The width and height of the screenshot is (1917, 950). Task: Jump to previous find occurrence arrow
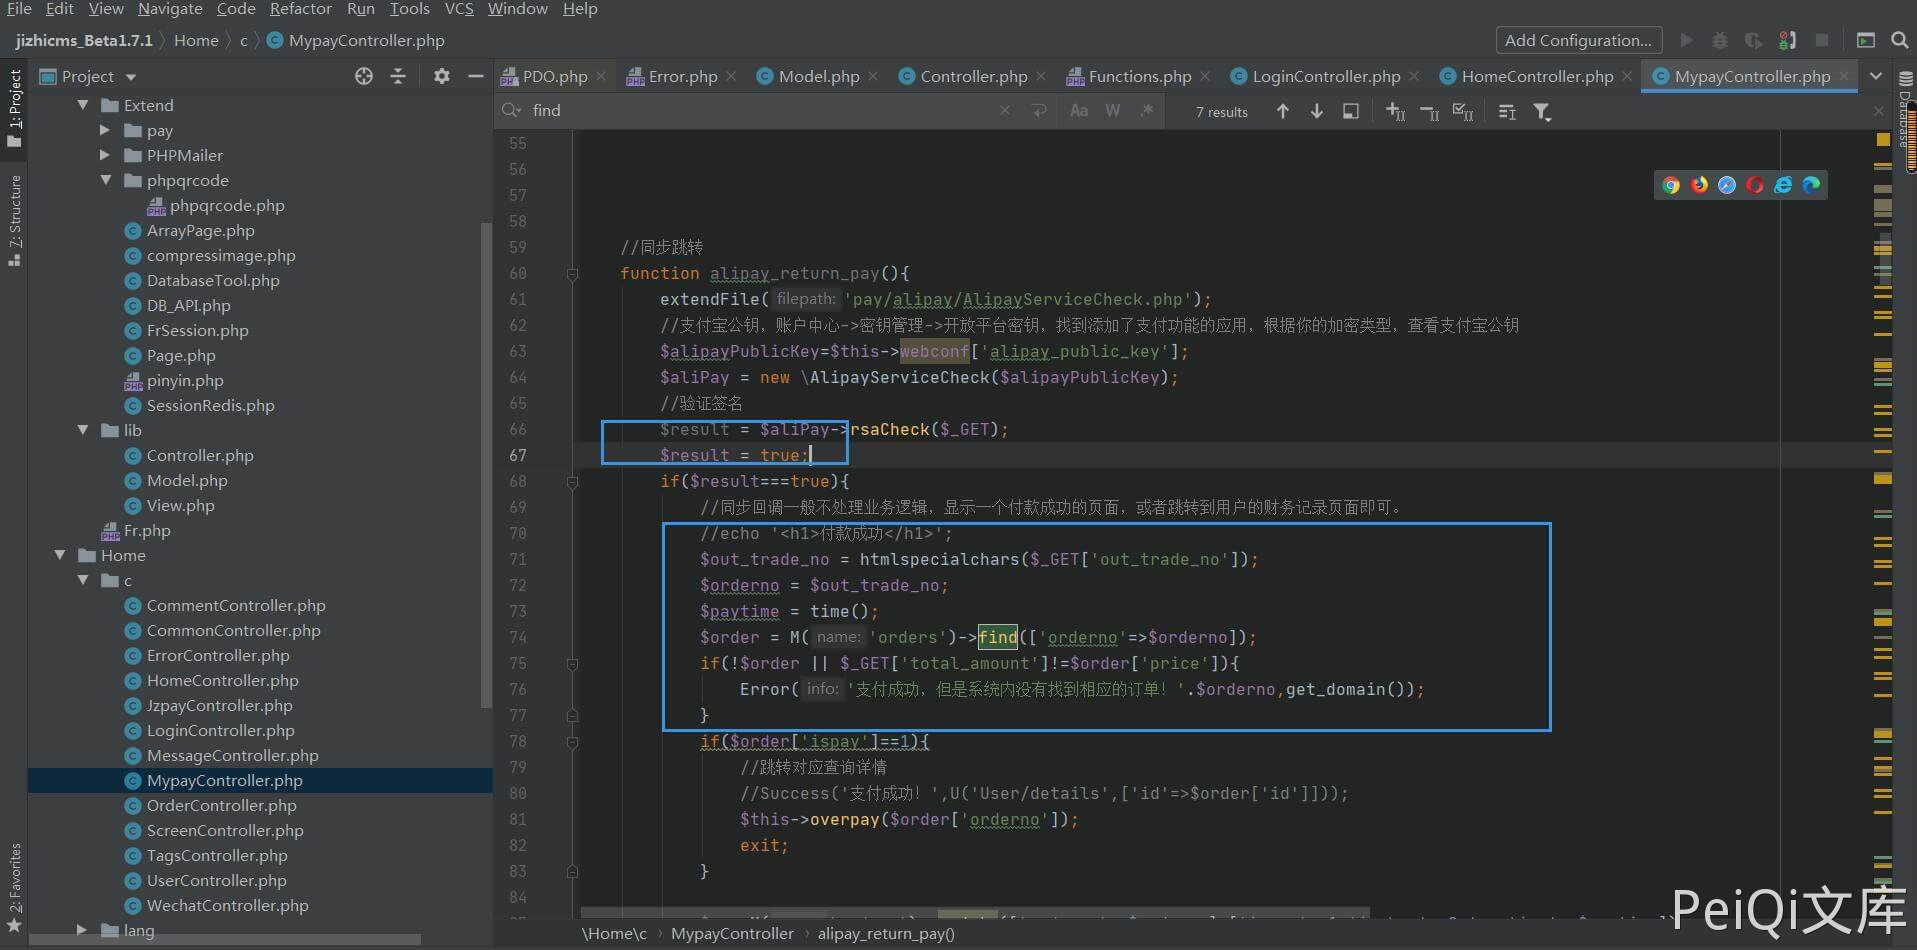click(1283, 112)
